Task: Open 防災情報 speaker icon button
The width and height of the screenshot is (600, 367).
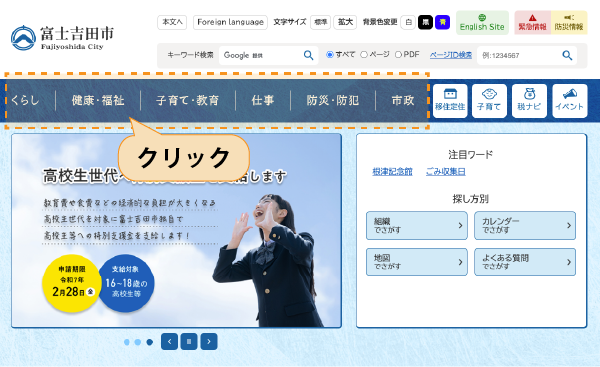Action: pyautogui.click(x=569, y=23)
